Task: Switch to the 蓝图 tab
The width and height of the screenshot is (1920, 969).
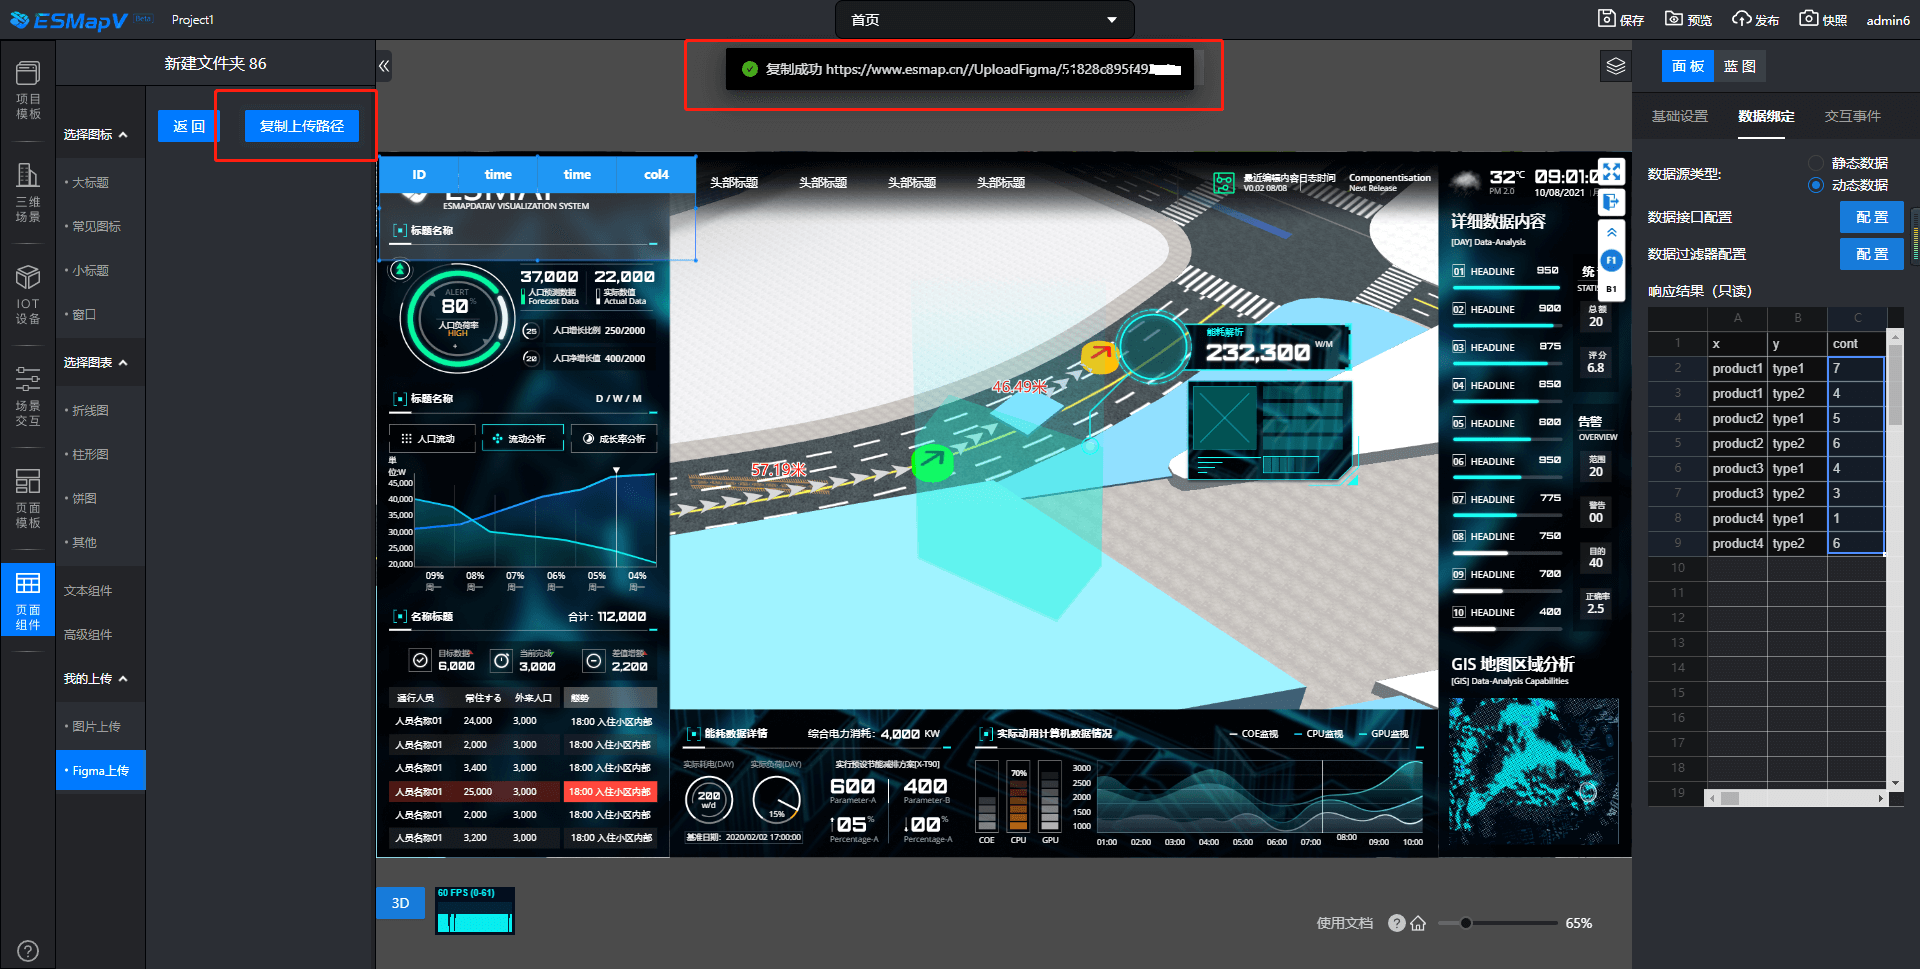Action: click(x=1739, y=66)
